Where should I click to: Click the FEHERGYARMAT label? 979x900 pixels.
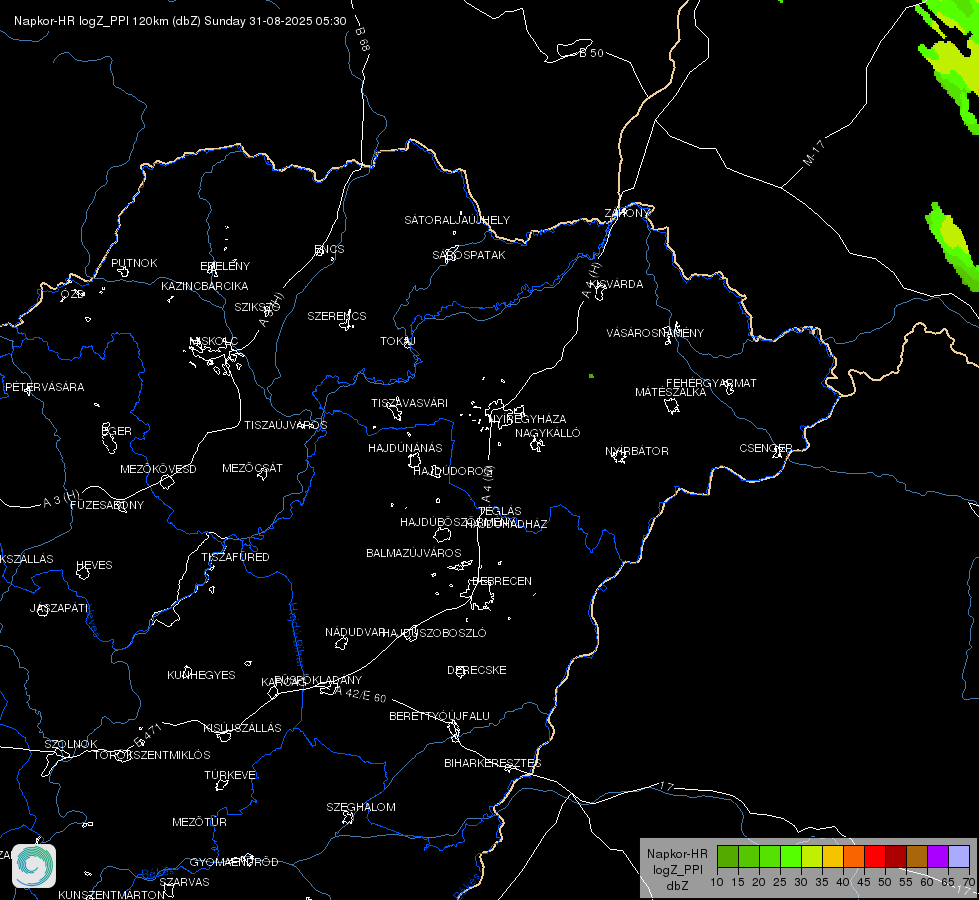coord(711,383)
